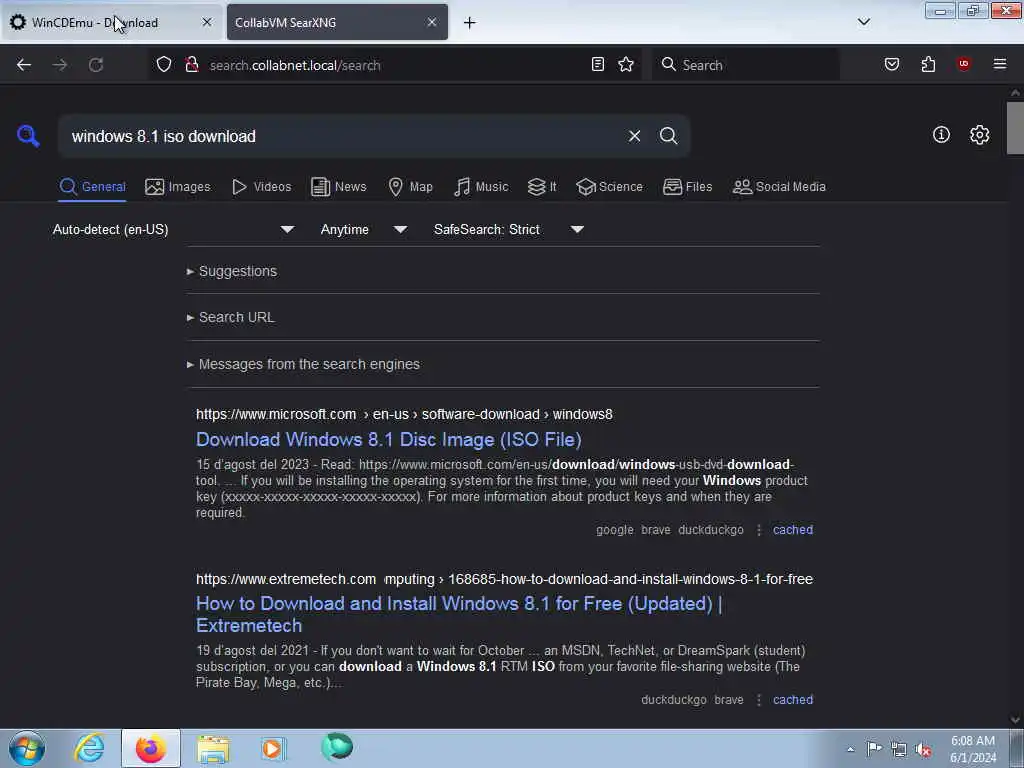Switch to Files search category
This screenshot has width=1024, height=768.
(687, 187)
